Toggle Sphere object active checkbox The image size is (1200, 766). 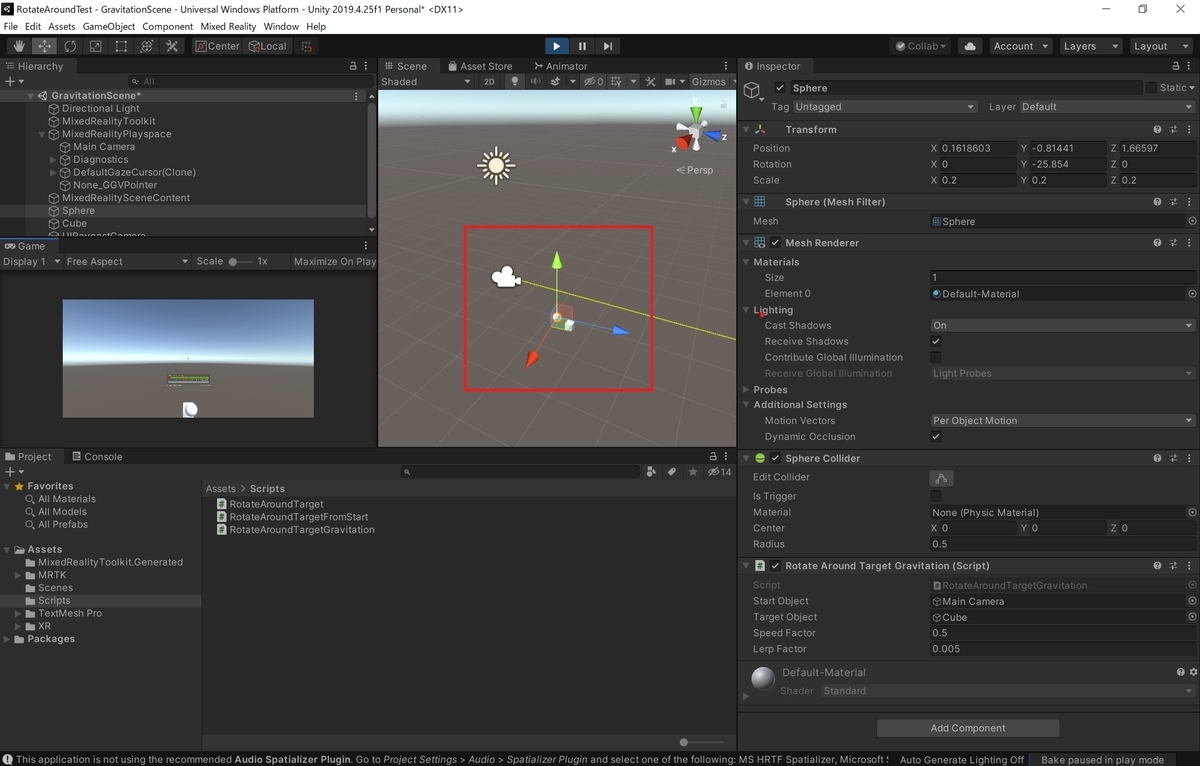(x=780, y=88)
